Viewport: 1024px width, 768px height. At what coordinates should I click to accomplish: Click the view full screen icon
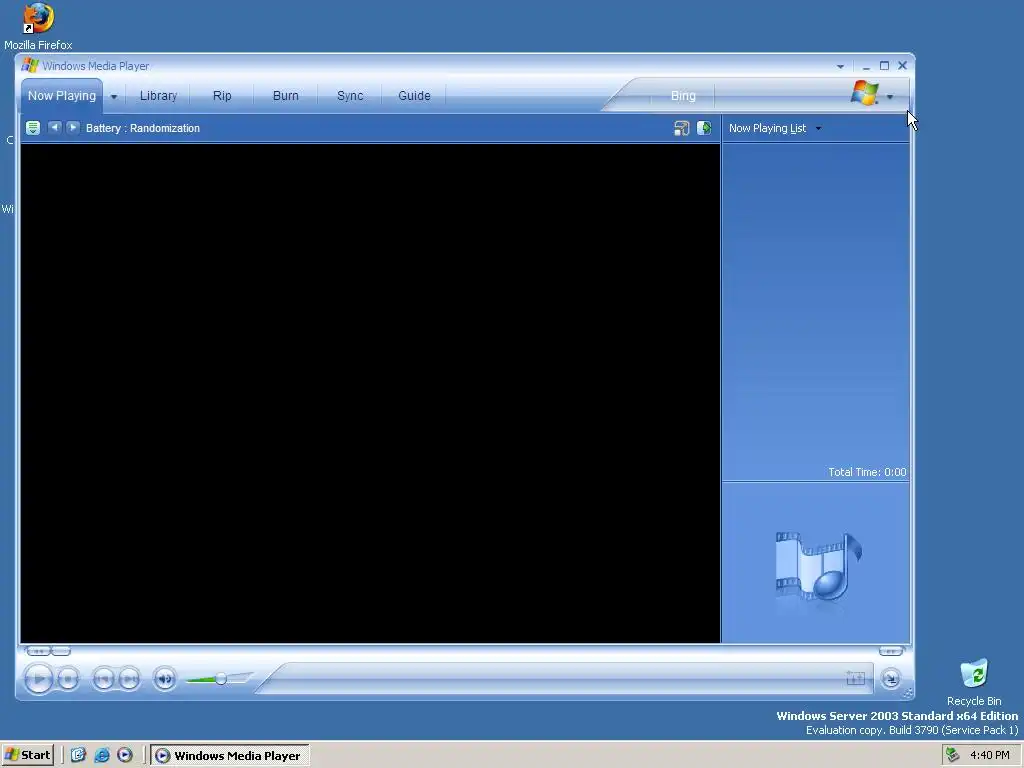coord(856,679)
